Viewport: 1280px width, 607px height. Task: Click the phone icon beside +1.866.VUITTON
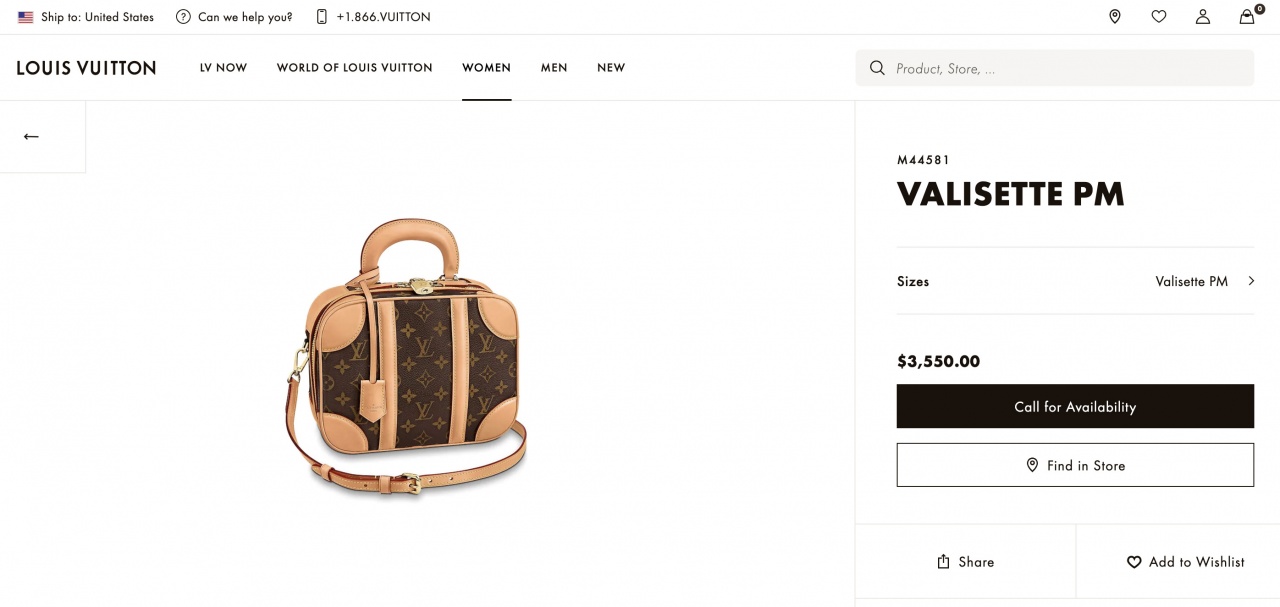pyautogui.click(x=322, y=17)
